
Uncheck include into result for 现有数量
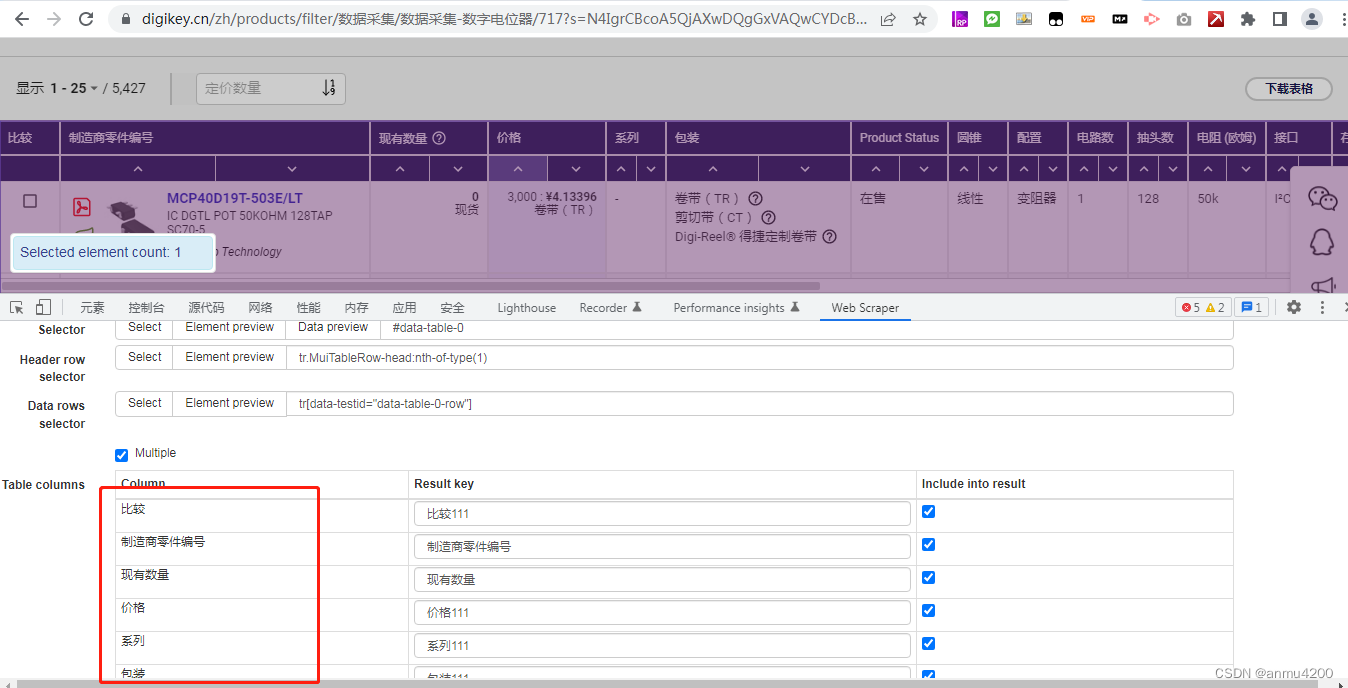pos(928,577)
